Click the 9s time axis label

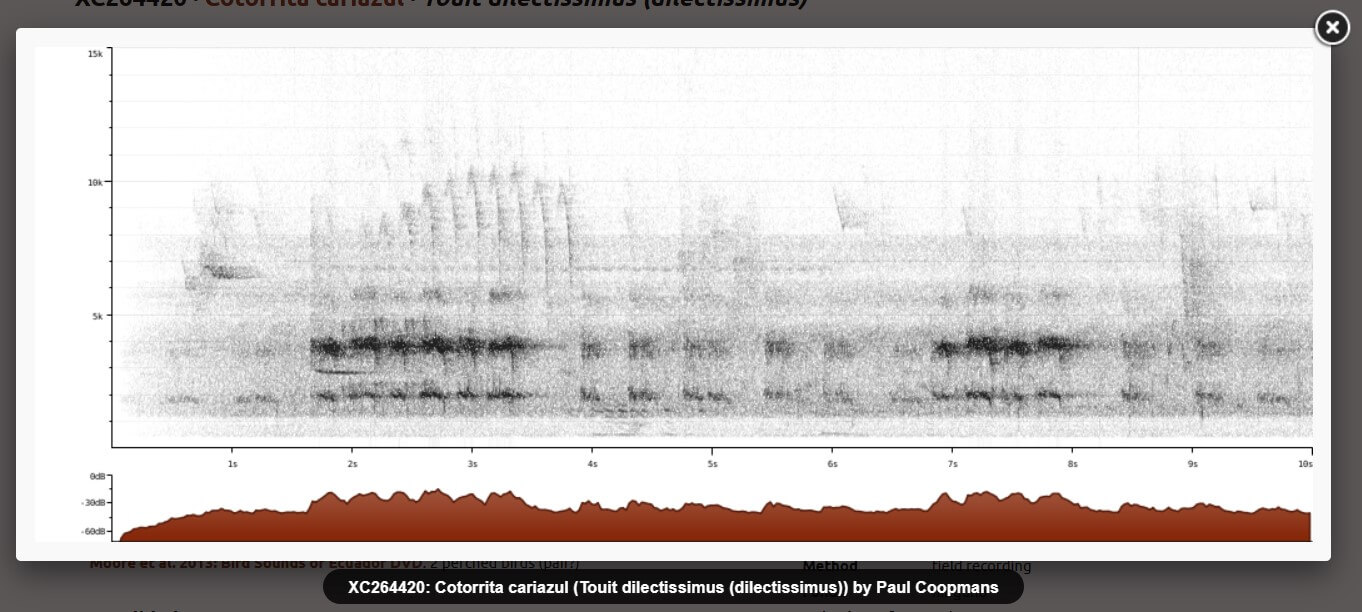(x=1192, y=464)
